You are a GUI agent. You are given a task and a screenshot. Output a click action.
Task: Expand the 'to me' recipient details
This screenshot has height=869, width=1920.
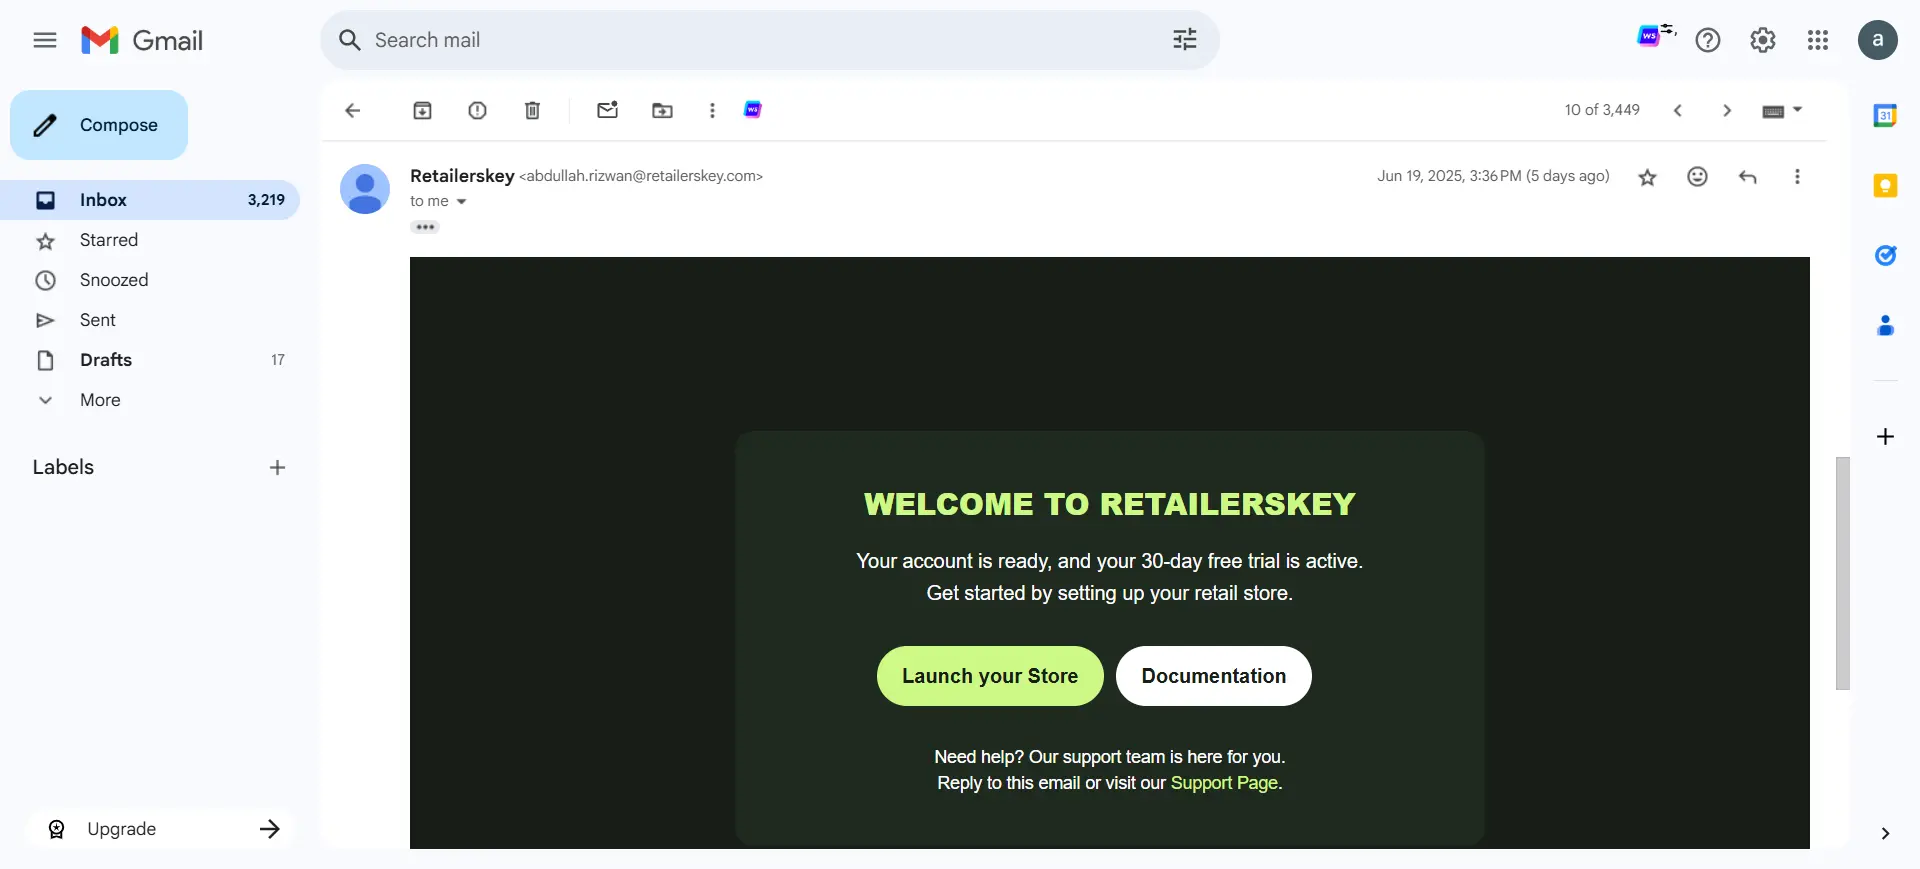pos(461,202)
